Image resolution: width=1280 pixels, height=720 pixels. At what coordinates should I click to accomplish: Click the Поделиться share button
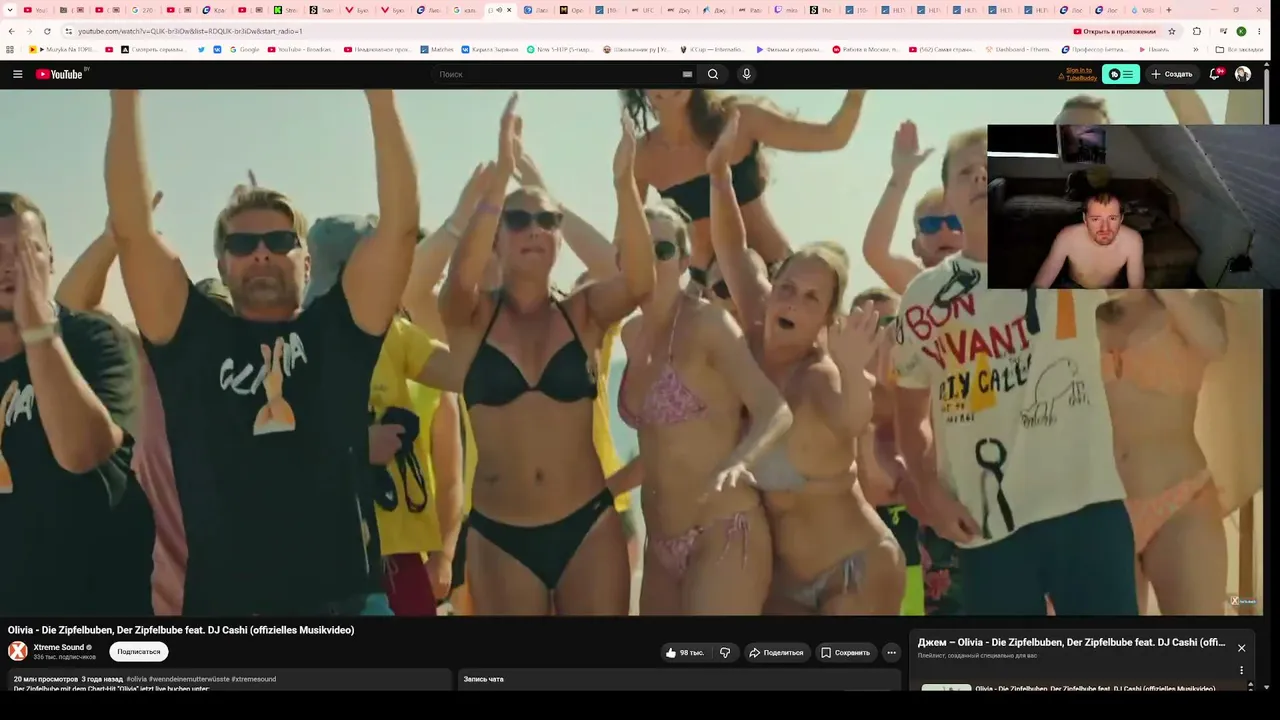point(776,652)
